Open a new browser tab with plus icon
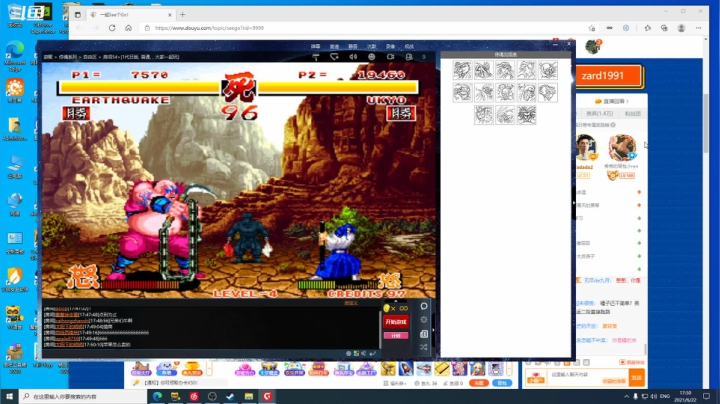Screen dimensions: 720x404 (x=182, y=15)
